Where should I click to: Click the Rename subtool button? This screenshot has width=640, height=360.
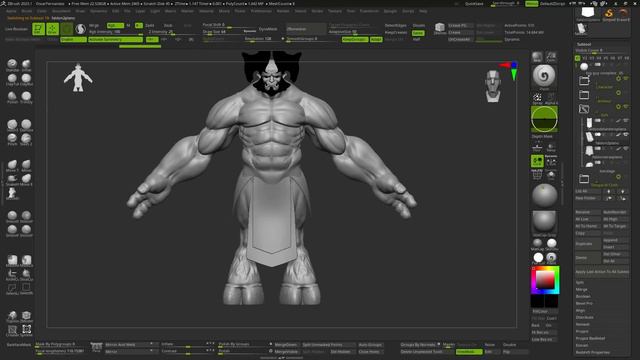coord(587,212)
